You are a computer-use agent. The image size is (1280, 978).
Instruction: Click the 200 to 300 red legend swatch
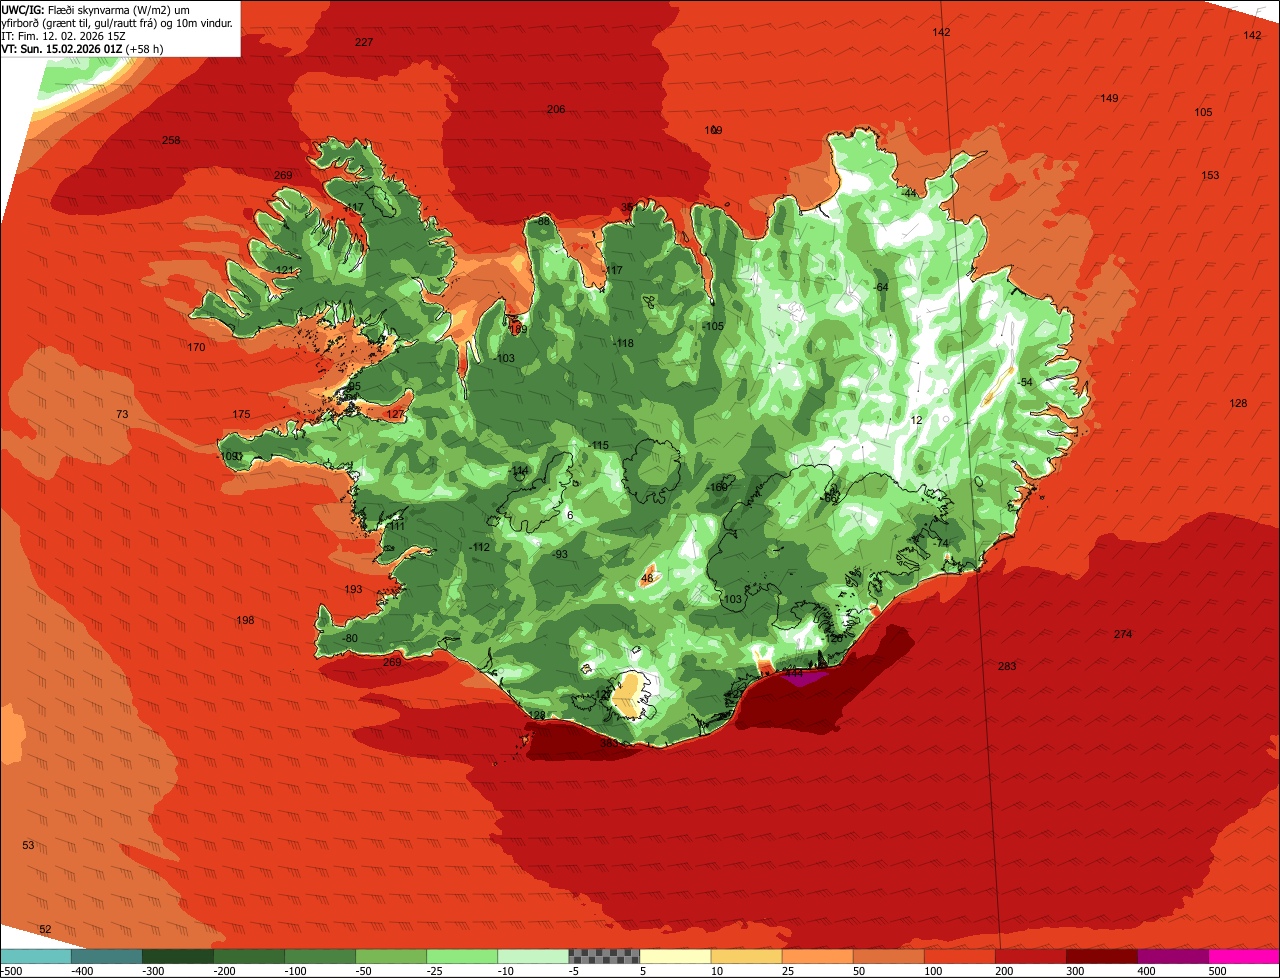pyautogui.click(x=1030, y=956)
